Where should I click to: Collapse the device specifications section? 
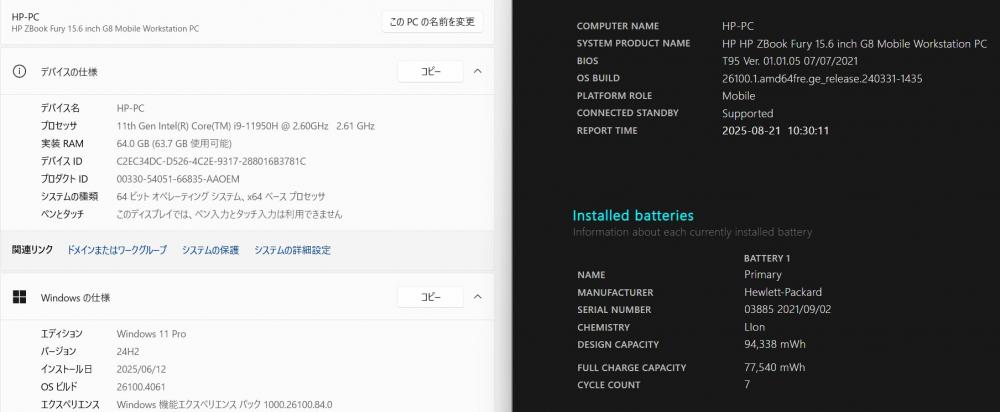478,71
